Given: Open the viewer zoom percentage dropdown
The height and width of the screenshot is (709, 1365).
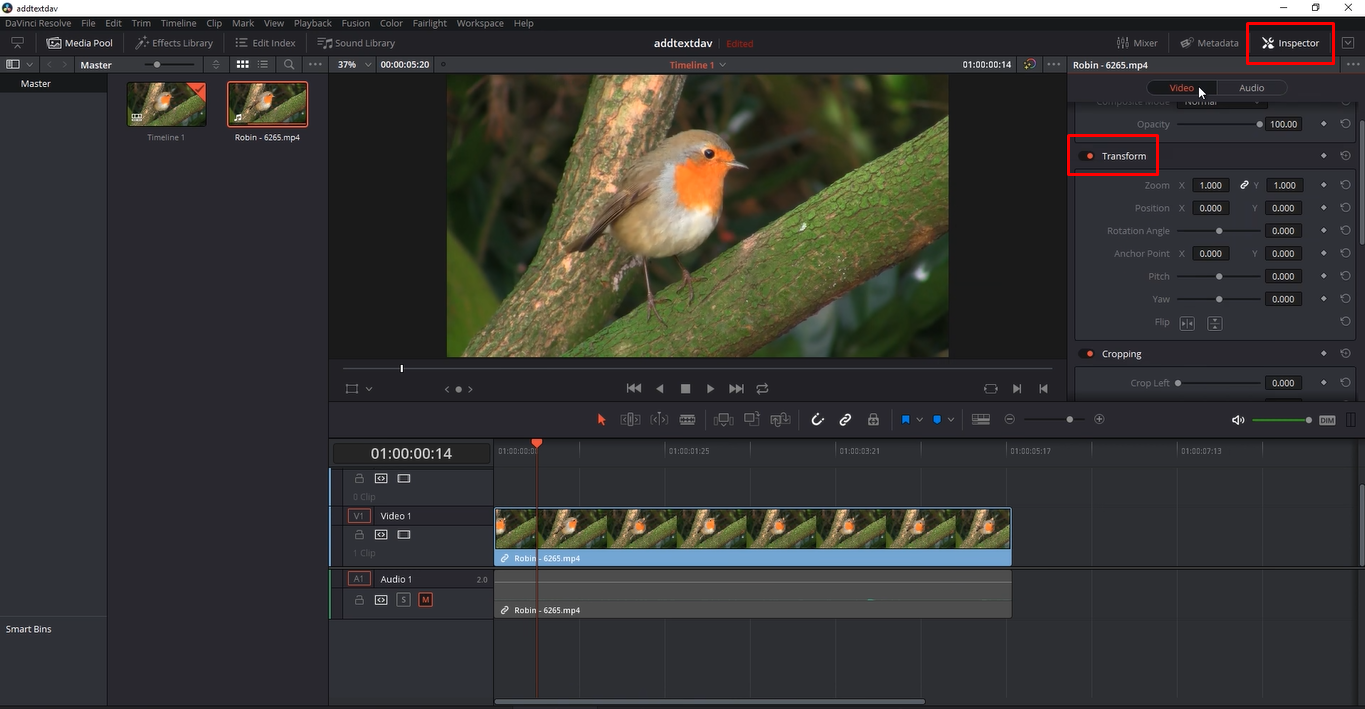Looking at the screenshot, I should click(x=350, y=64).
